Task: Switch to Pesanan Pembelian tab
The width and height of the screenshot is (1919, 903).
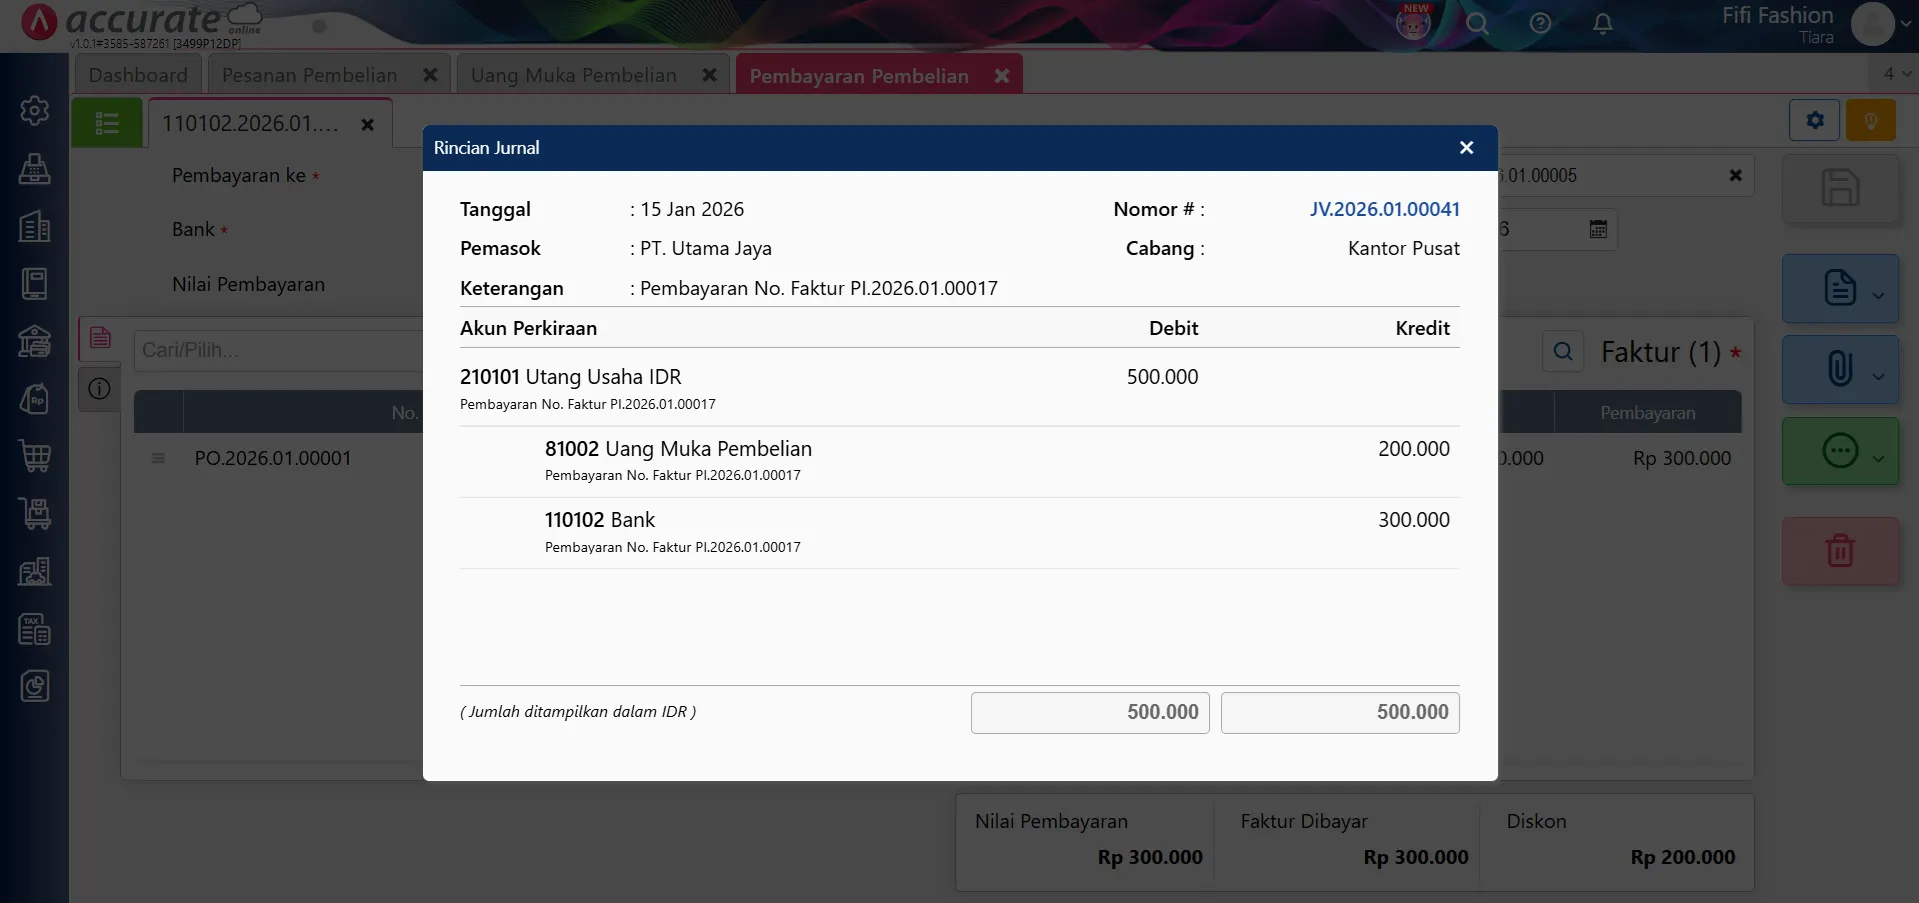Action: [309, 75]
